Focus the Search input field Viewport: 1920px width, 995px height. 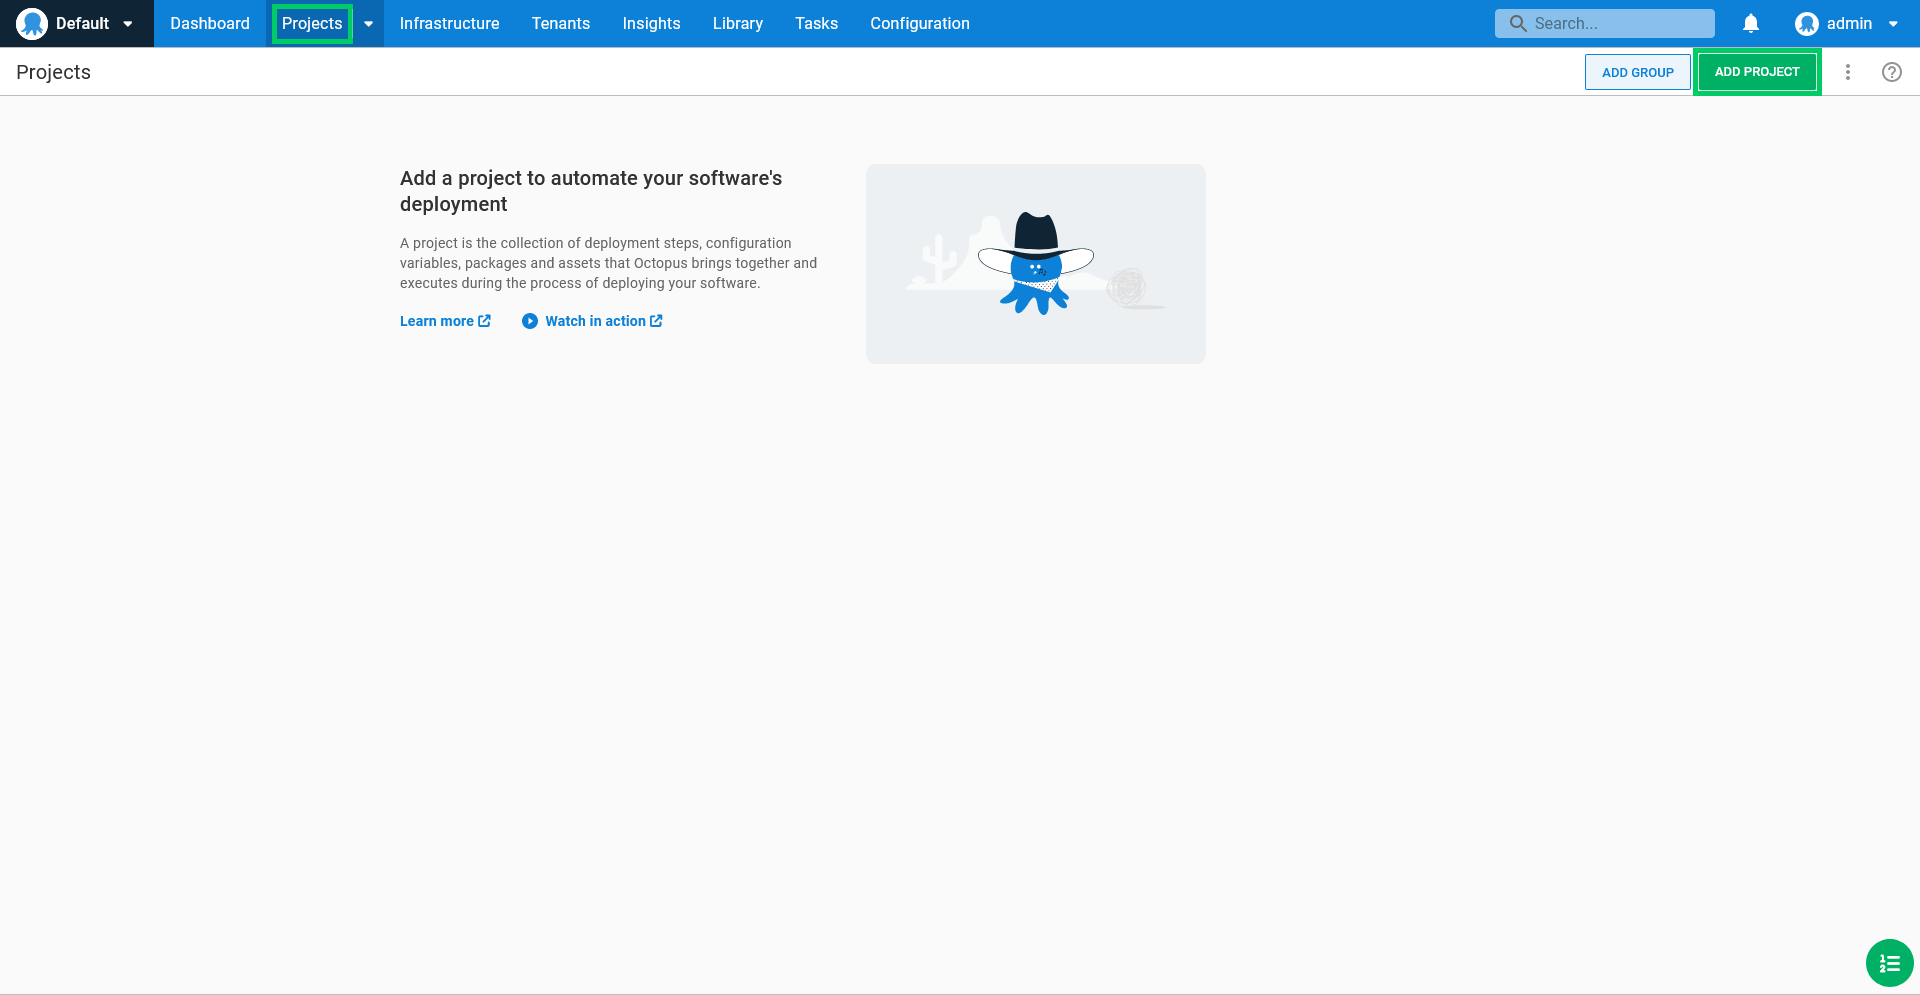click(1604, 23)
